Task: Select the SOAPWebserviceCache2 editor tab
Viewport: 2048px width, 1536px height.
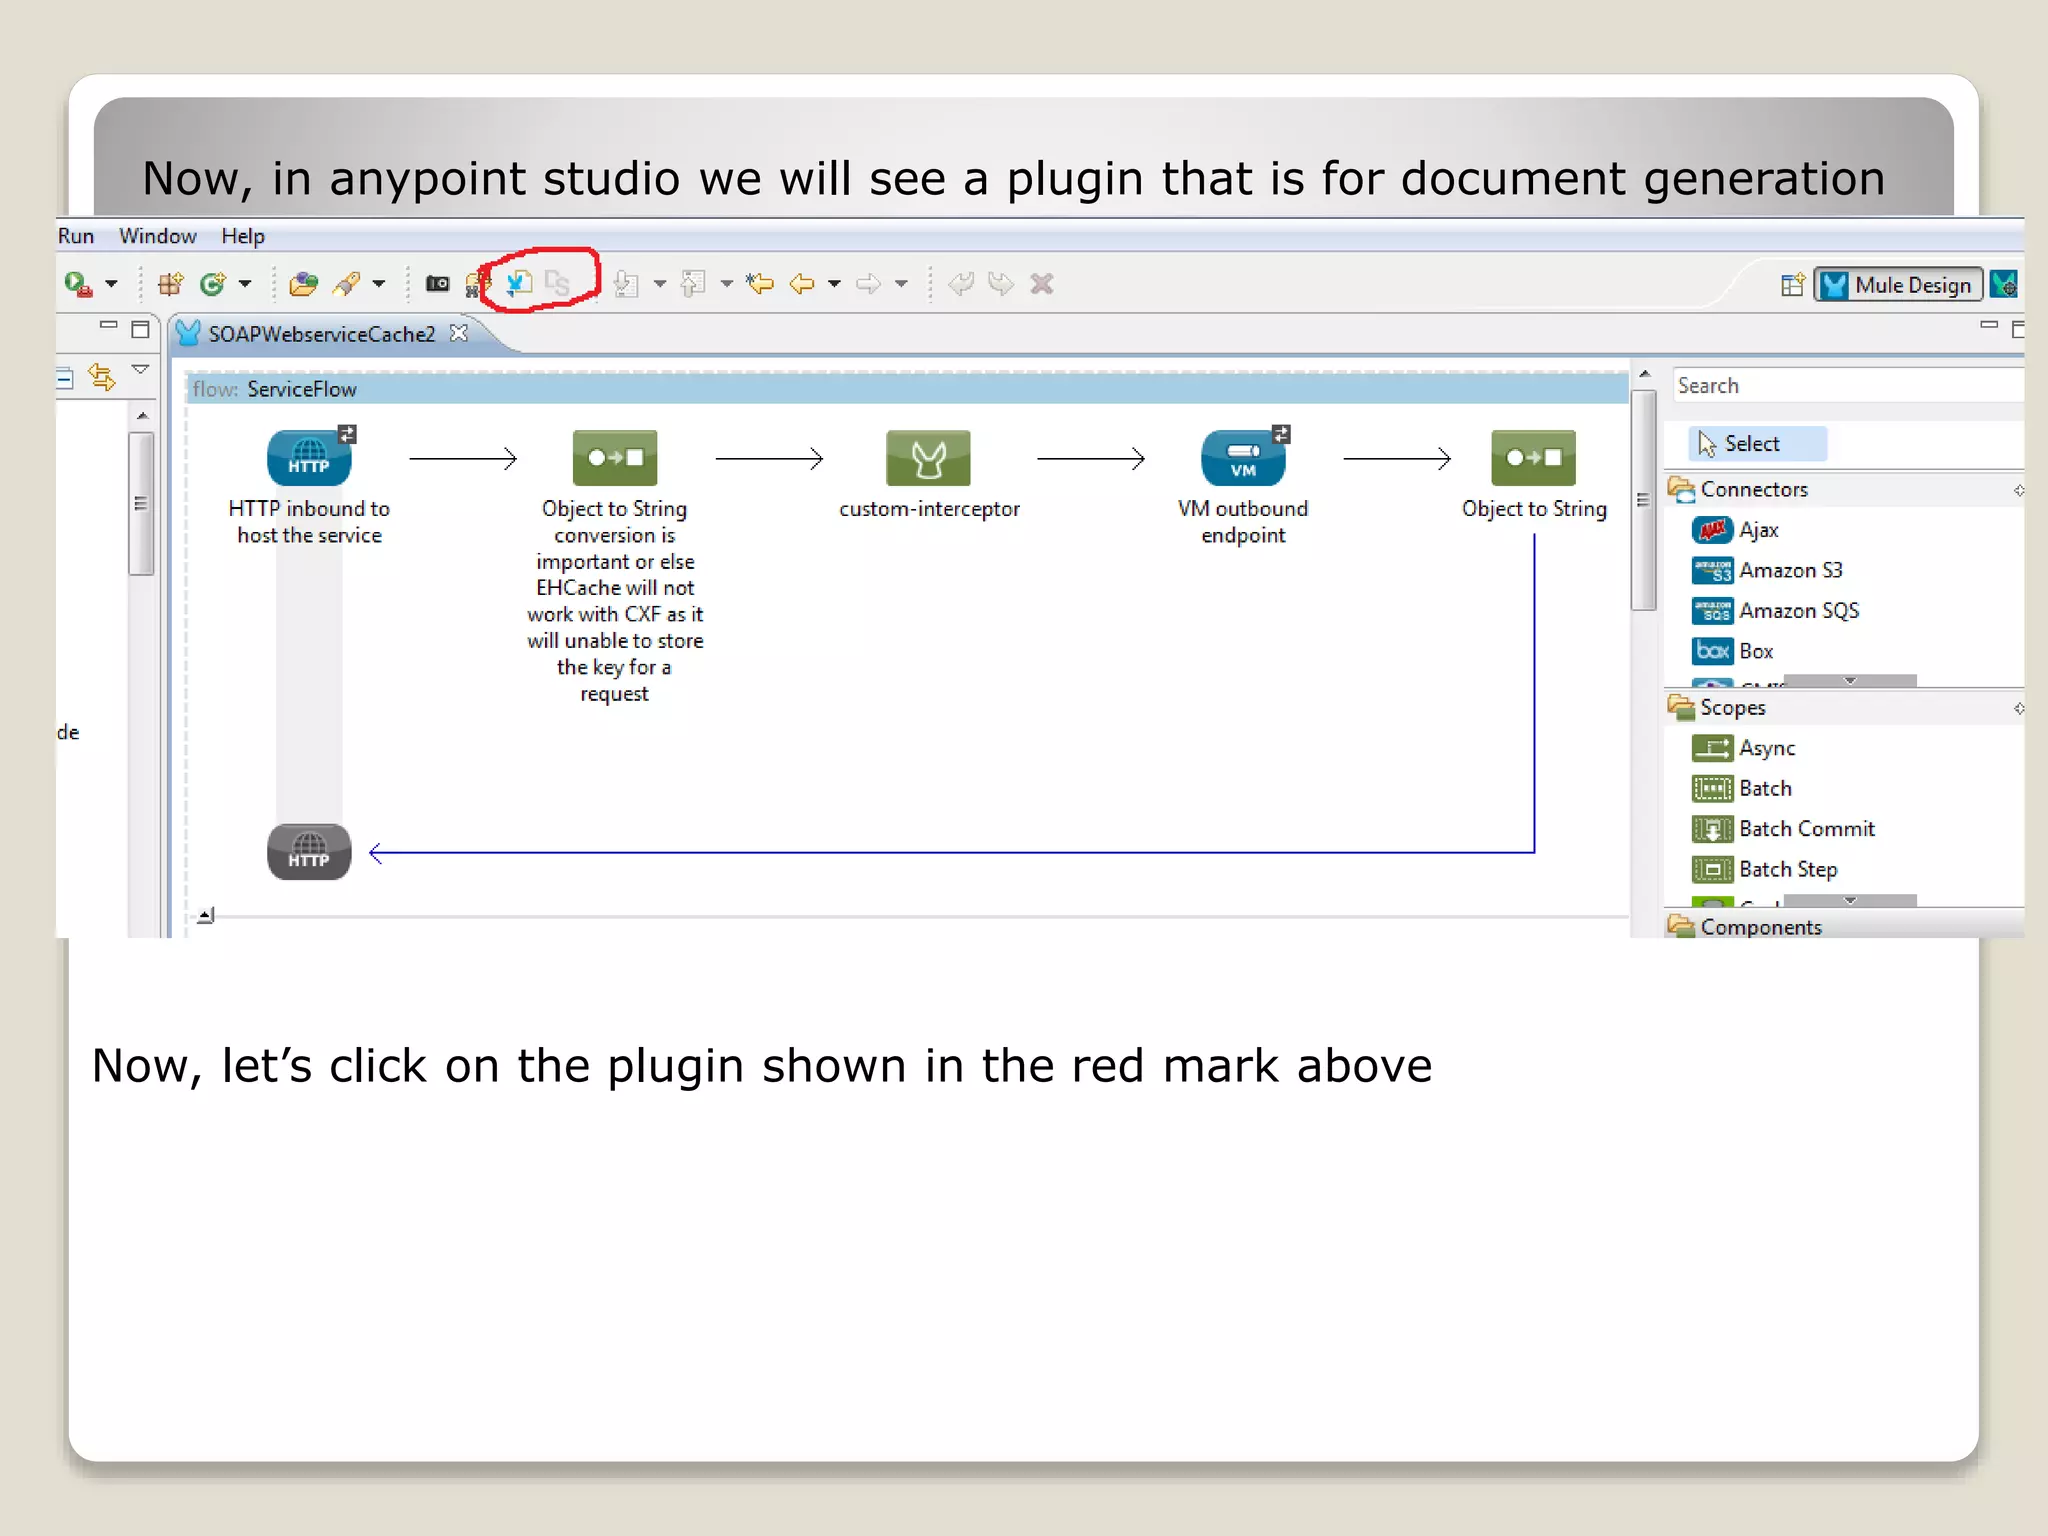Action: click(321, 334)
